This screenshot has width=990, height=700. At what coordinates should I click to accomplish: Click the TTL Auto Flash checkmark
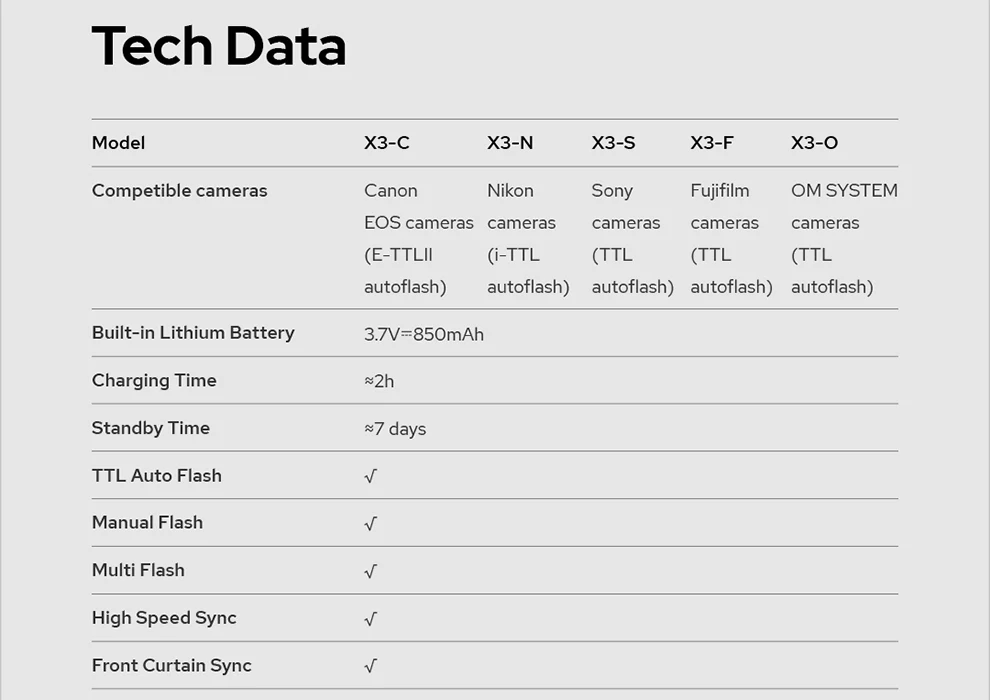point(371,476)
